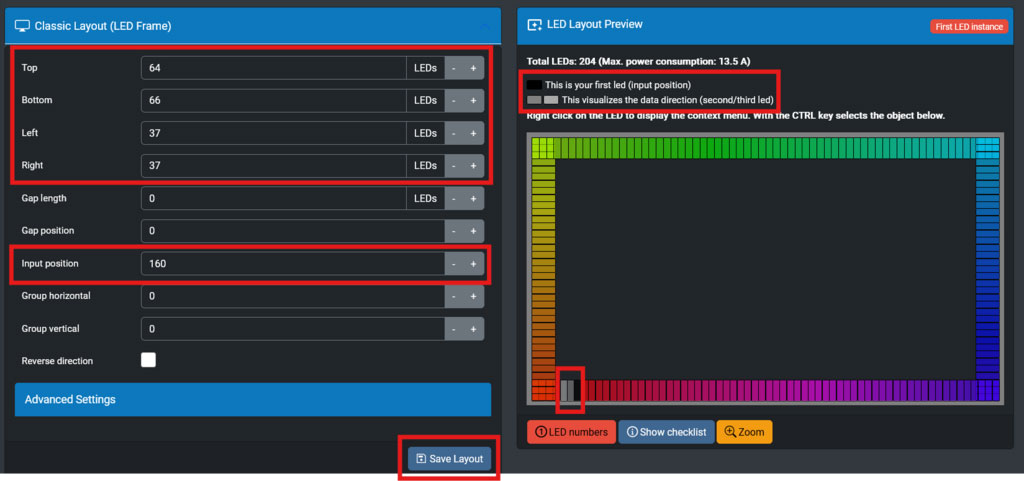Click into the Top LEDs input field
Image resolution: width=1024 pixels, height=481 pixels.
tap(273, 68)
